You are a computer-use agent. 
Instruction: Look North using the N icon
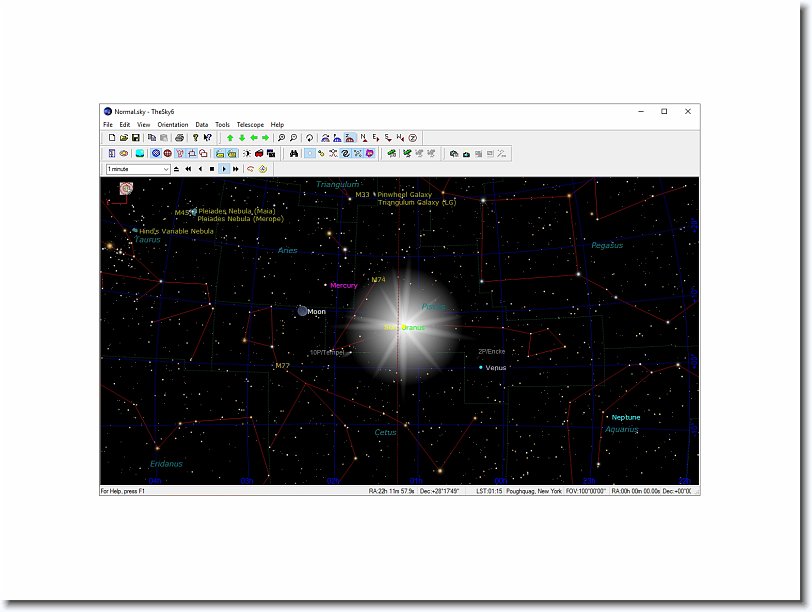364,138
